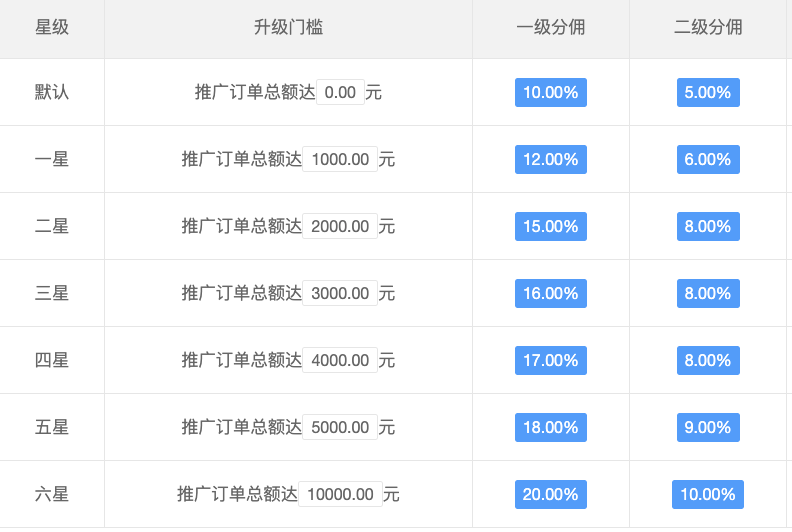Select the 3000.00 threshold input field
The width and height of the screenshot is (792, 532).
tap(340, 294)
